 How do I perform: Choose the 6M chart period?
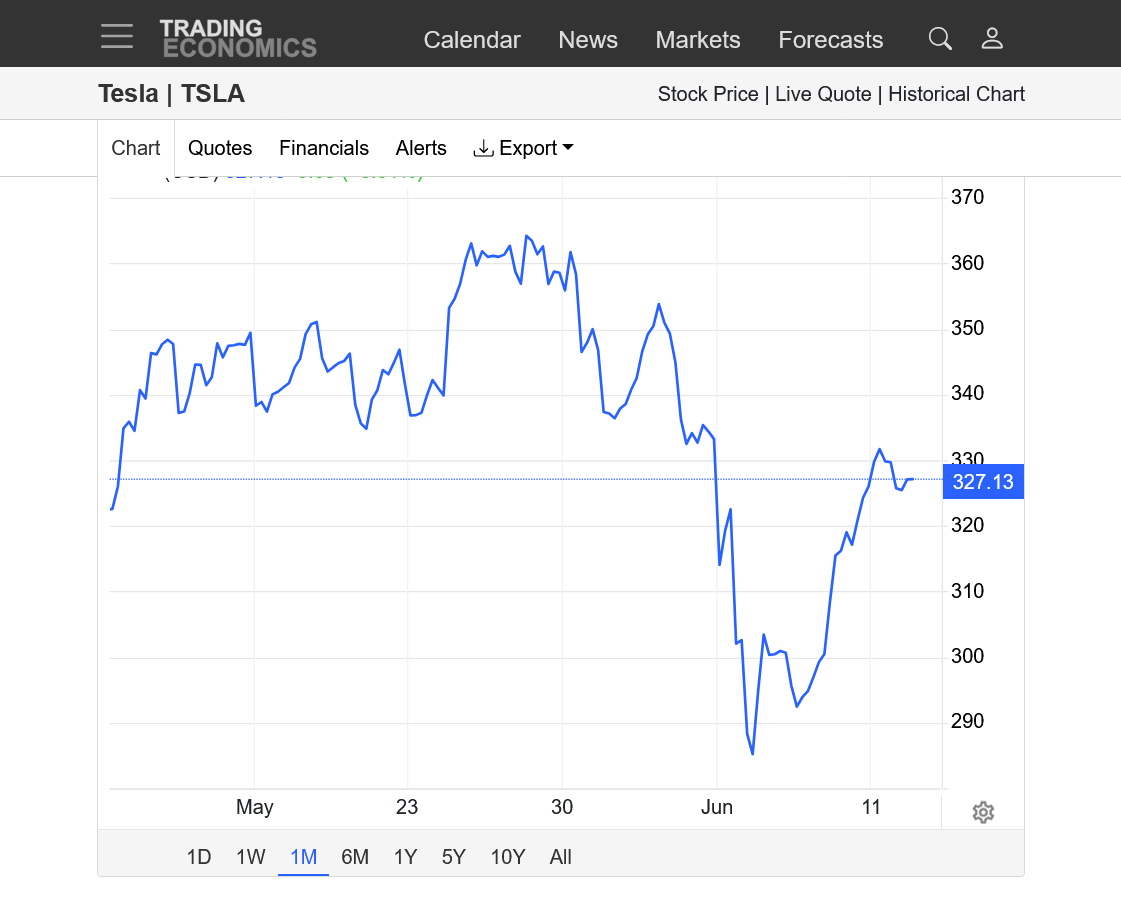point(355,857)
